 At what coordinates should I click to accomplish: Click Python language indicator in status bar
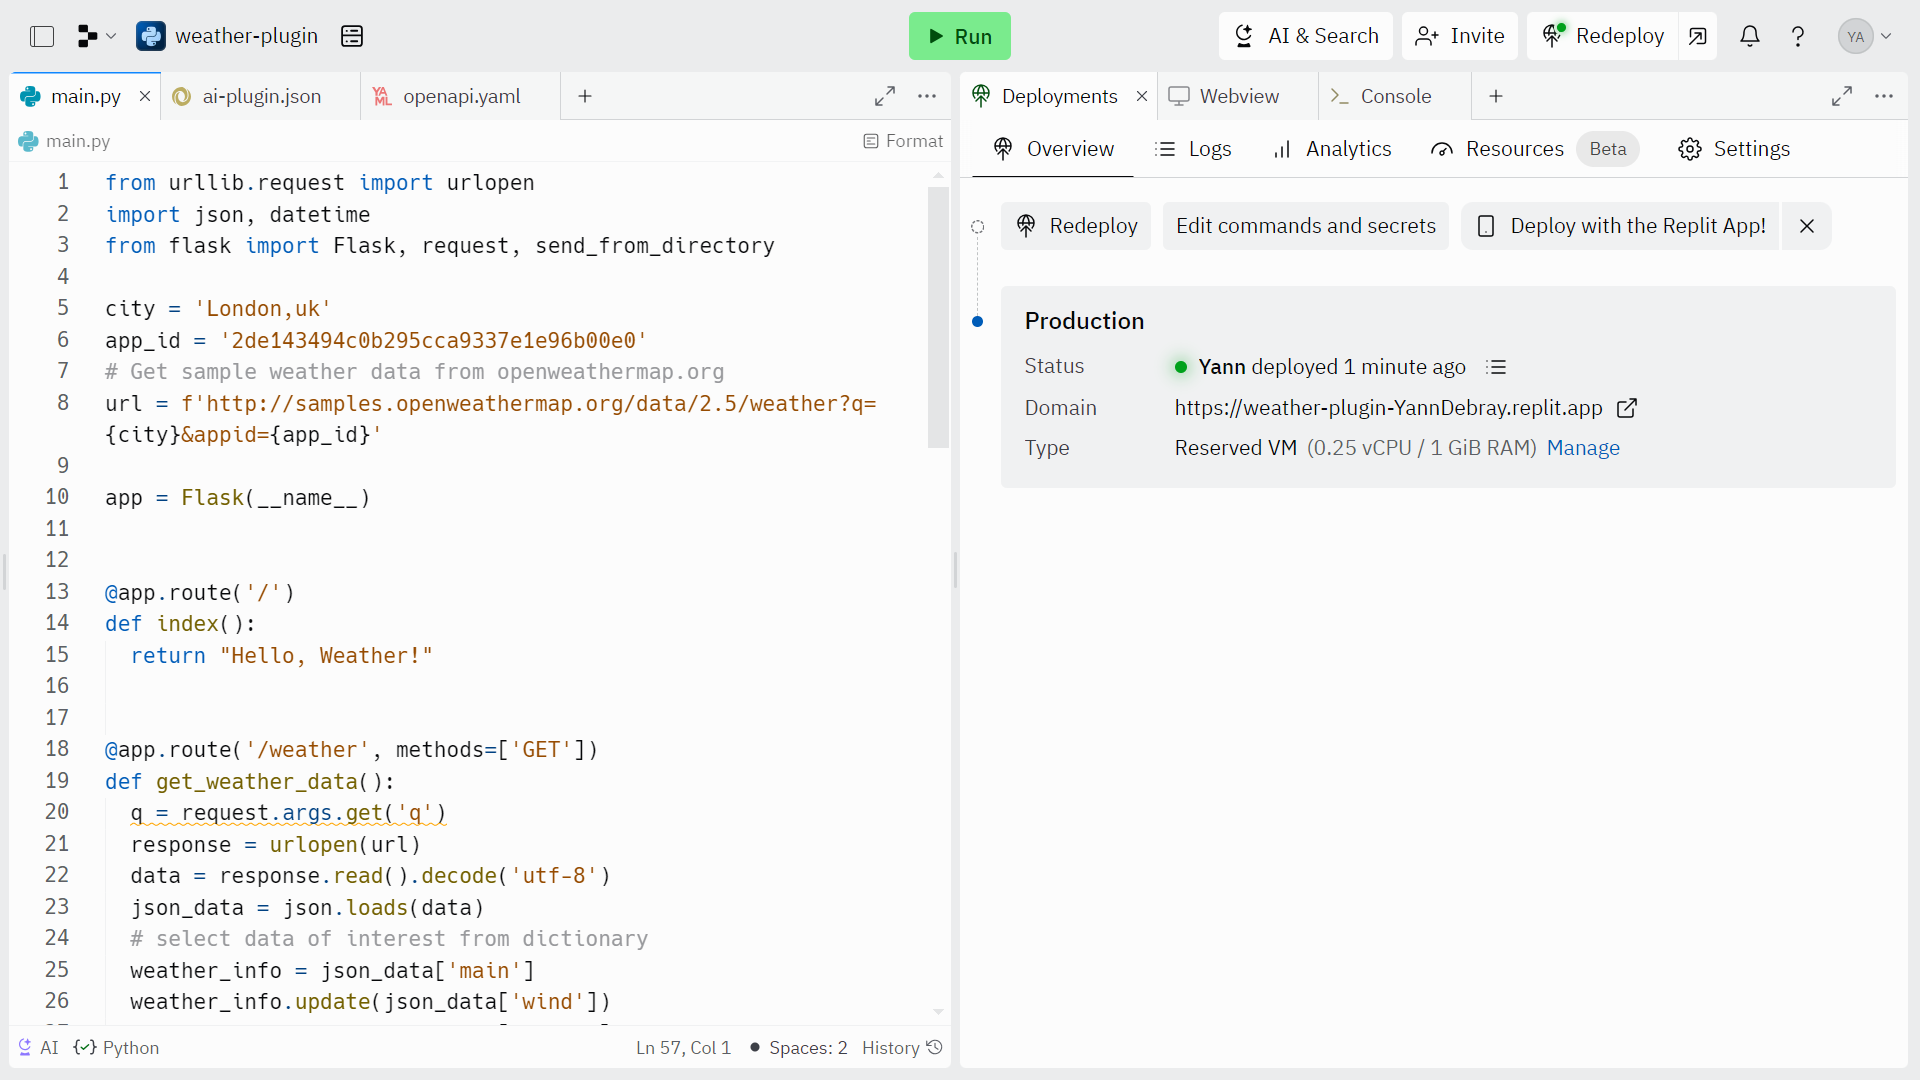click(117, 1047)
